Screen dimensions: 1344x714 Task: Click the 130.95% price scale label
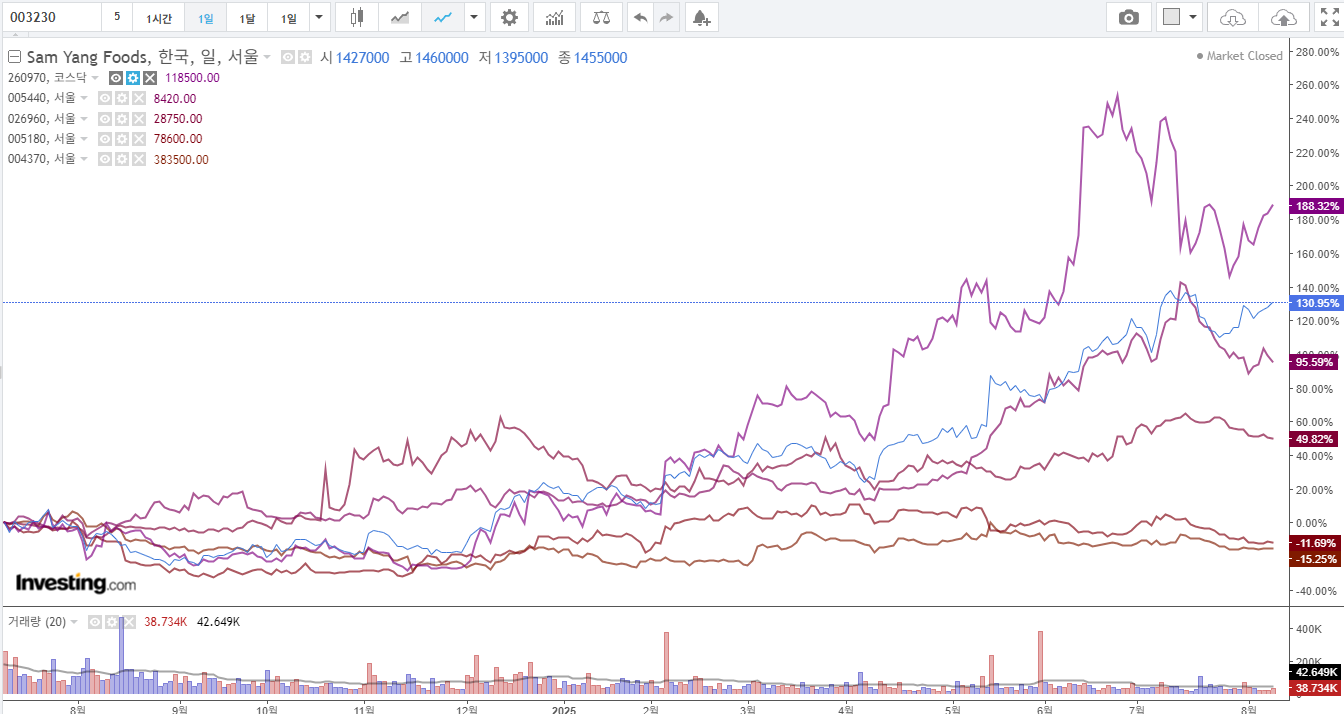[1317, 303]
